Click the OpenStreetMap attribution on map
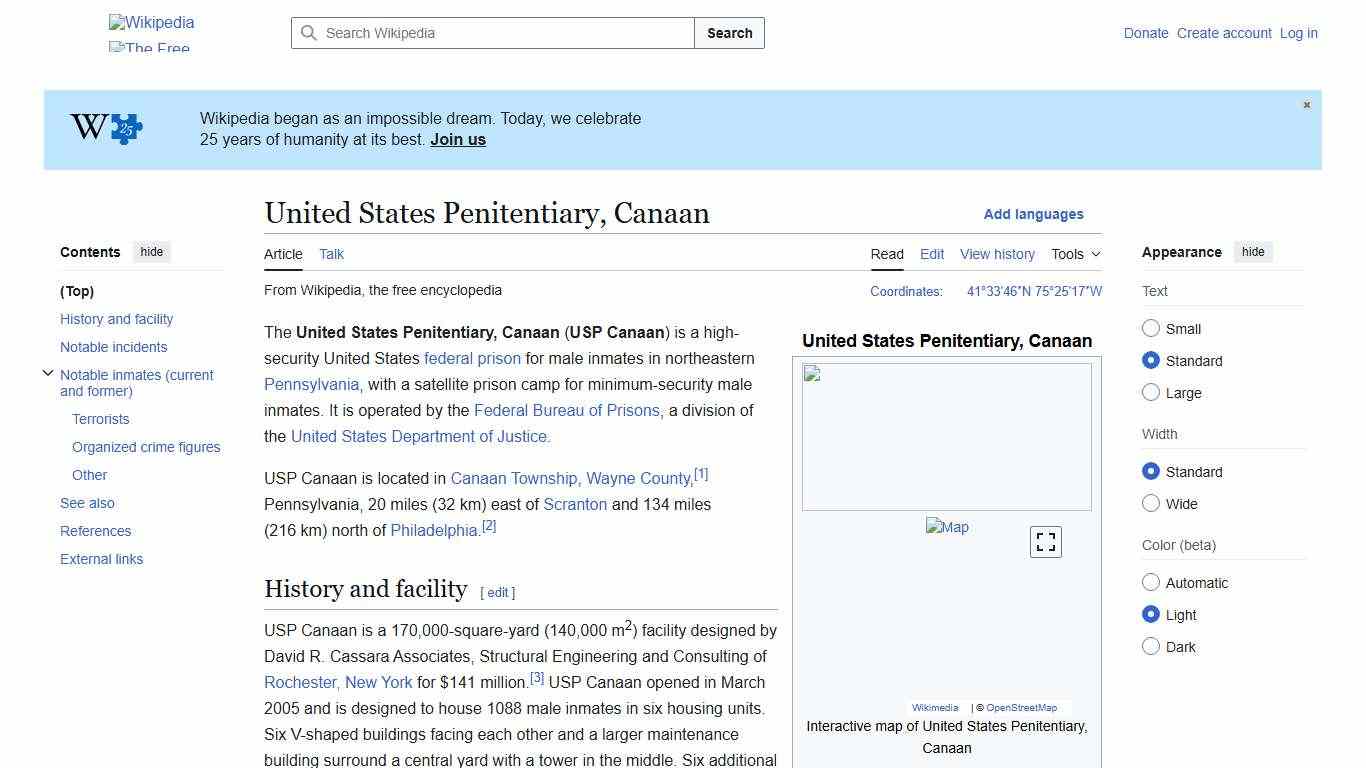This screenshot has width=1366, height=768. click(x=1022, y=707)
